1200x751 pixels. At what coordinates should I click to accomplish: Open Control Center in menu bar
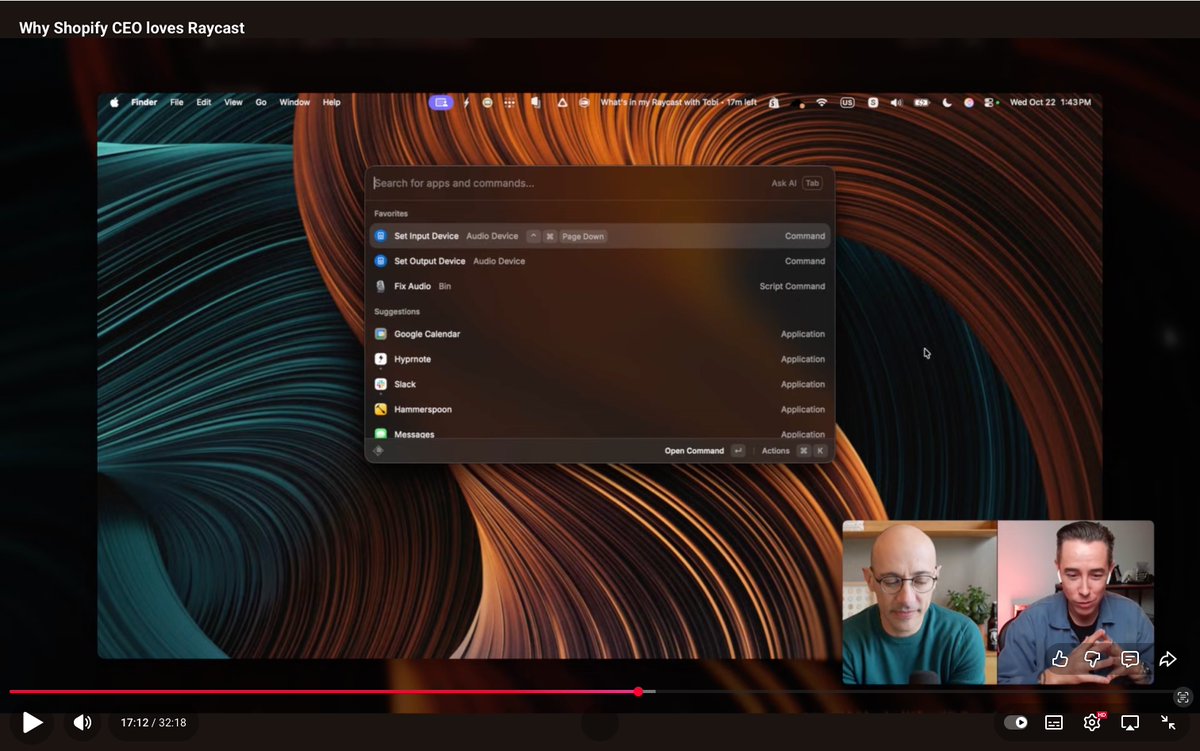990,102
